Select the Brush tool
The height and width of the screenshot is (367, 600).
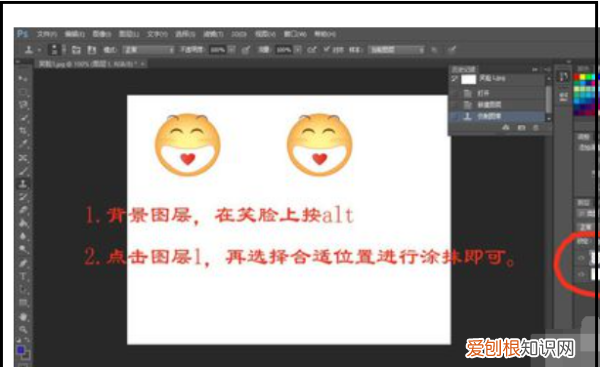(23, 171)
